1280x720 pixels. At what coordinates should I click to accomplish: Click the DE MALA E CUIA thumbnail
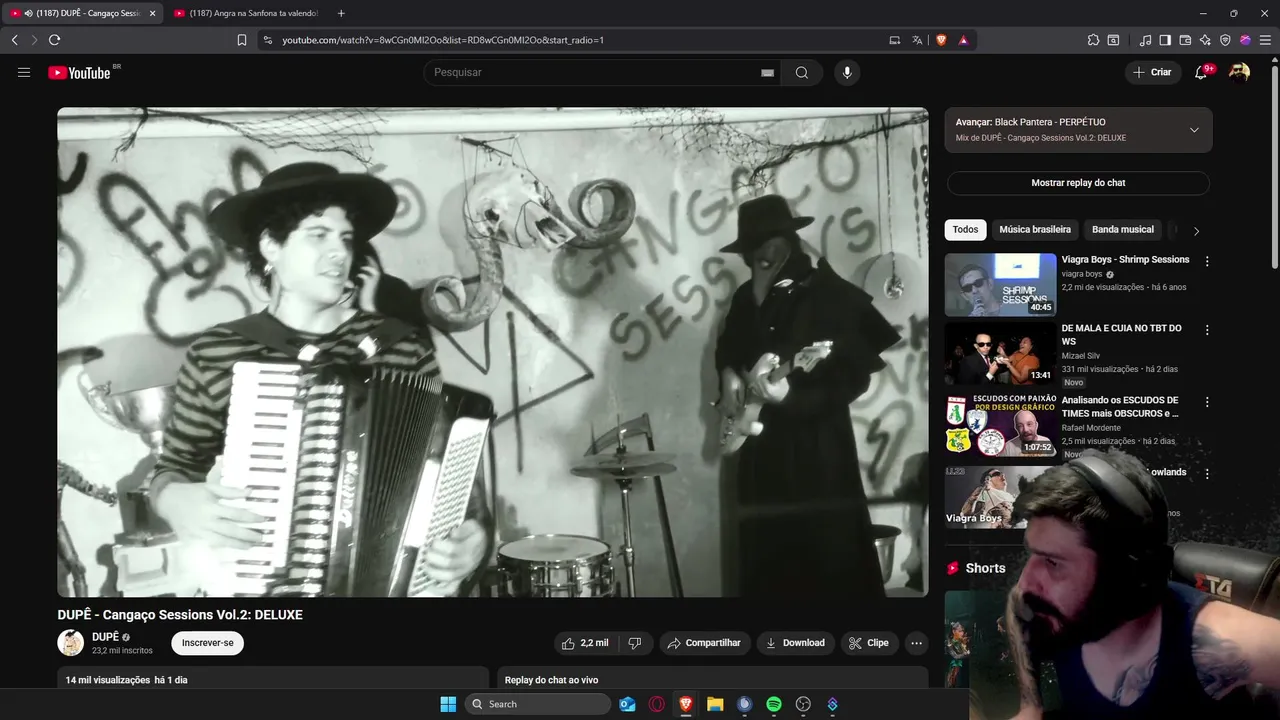tap(1000, 353)
